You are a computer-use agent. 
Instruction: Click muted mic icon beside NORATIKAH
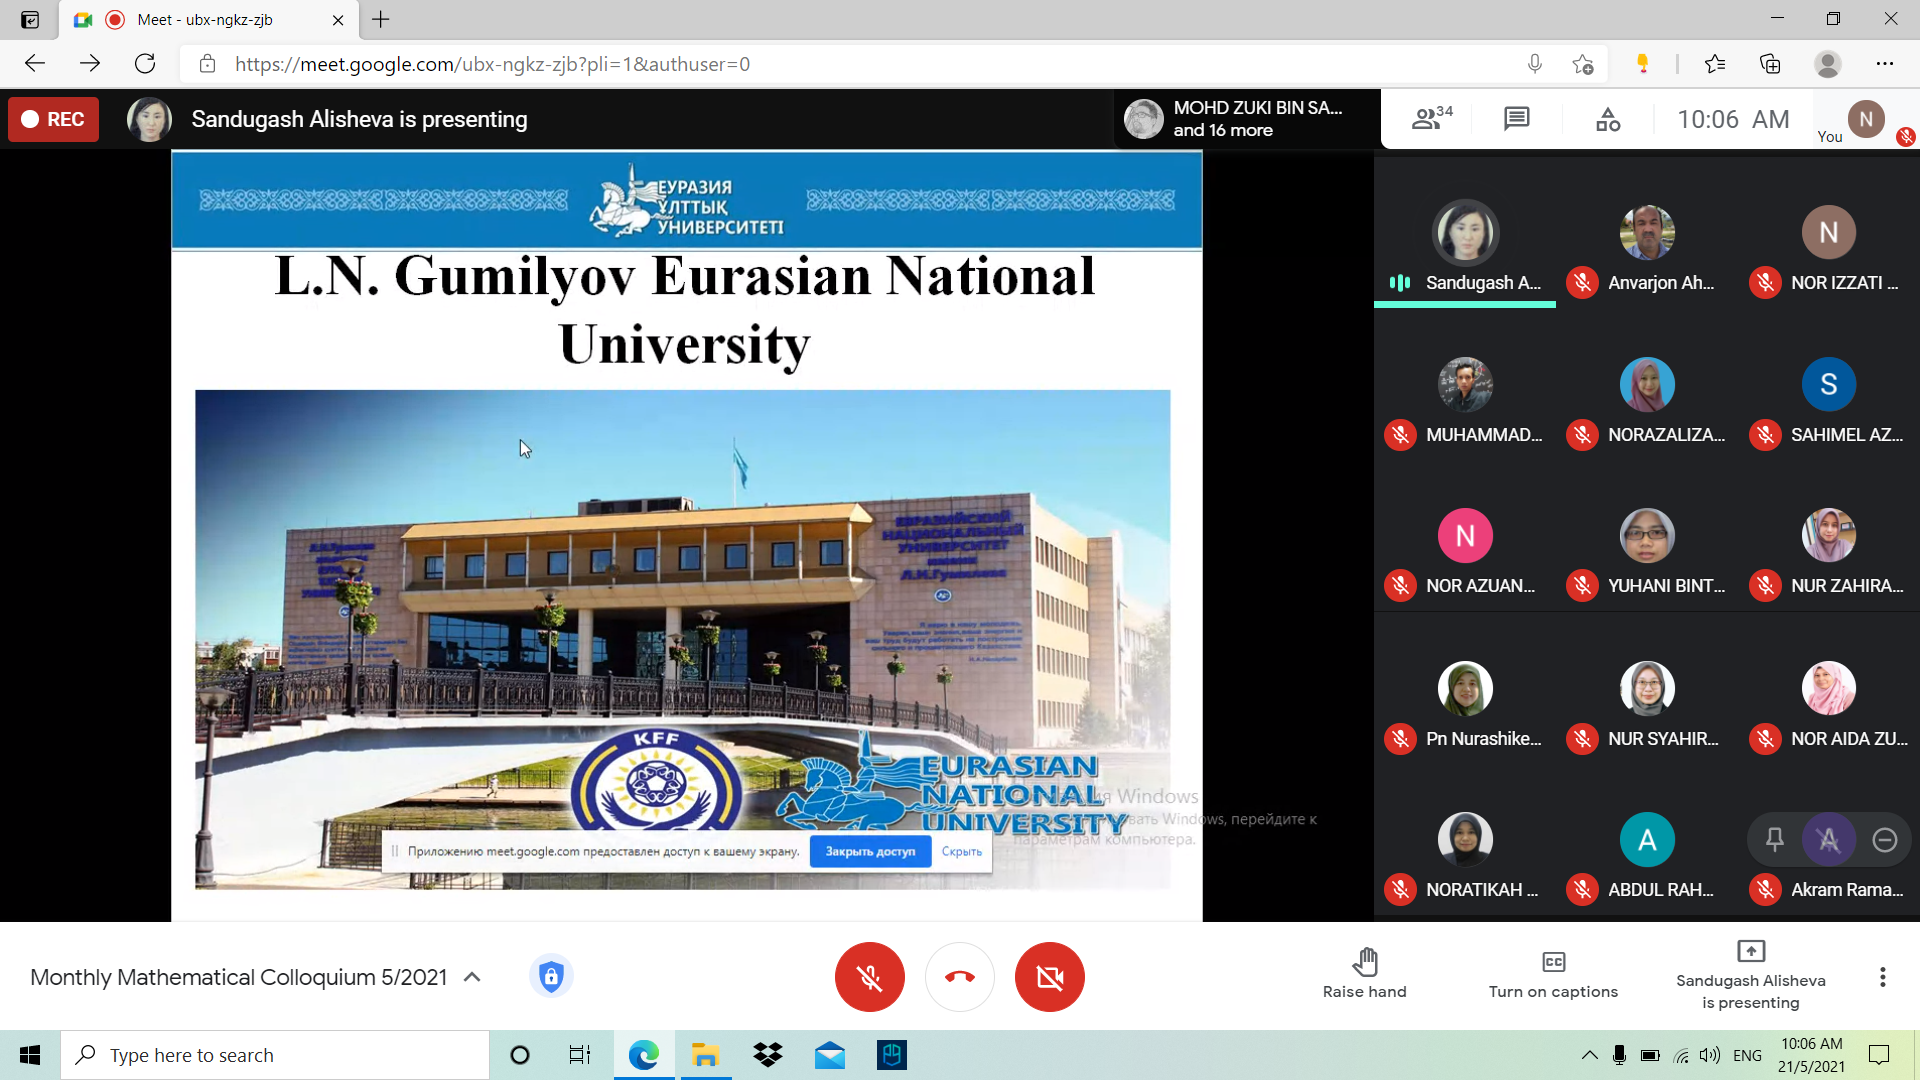click(1400, 890)
